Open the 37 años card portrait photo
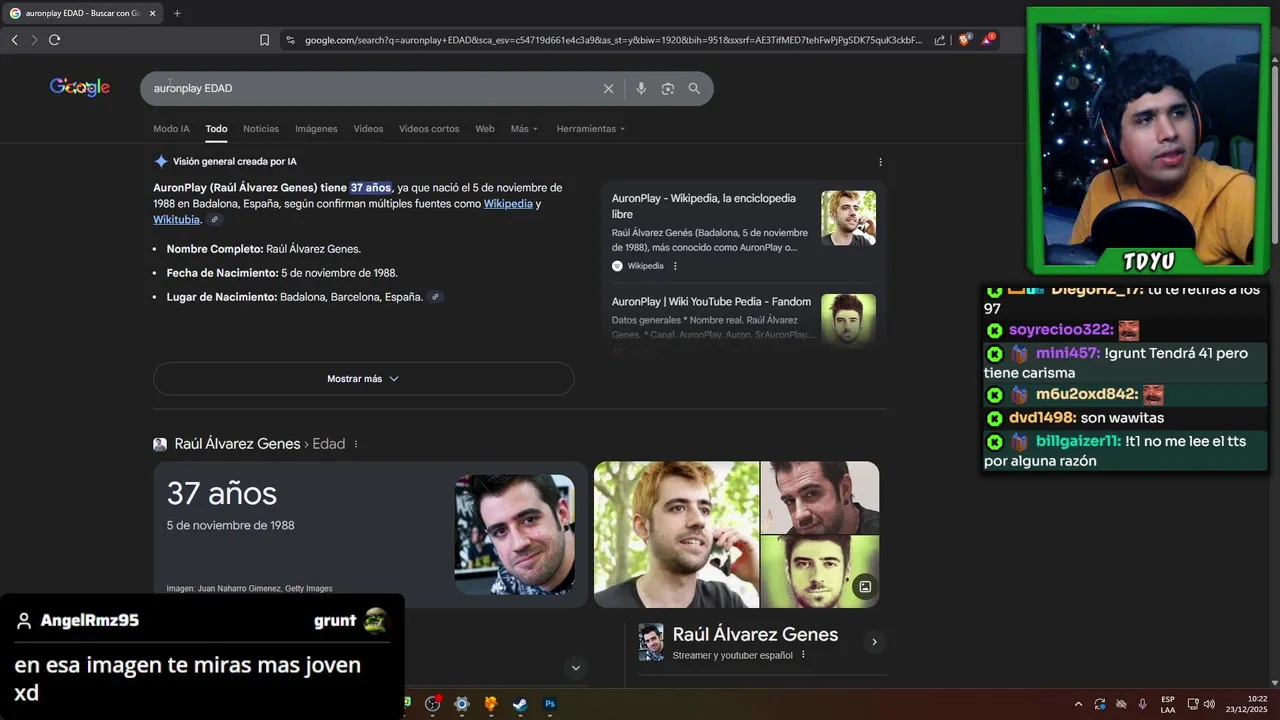 point(514,535)
